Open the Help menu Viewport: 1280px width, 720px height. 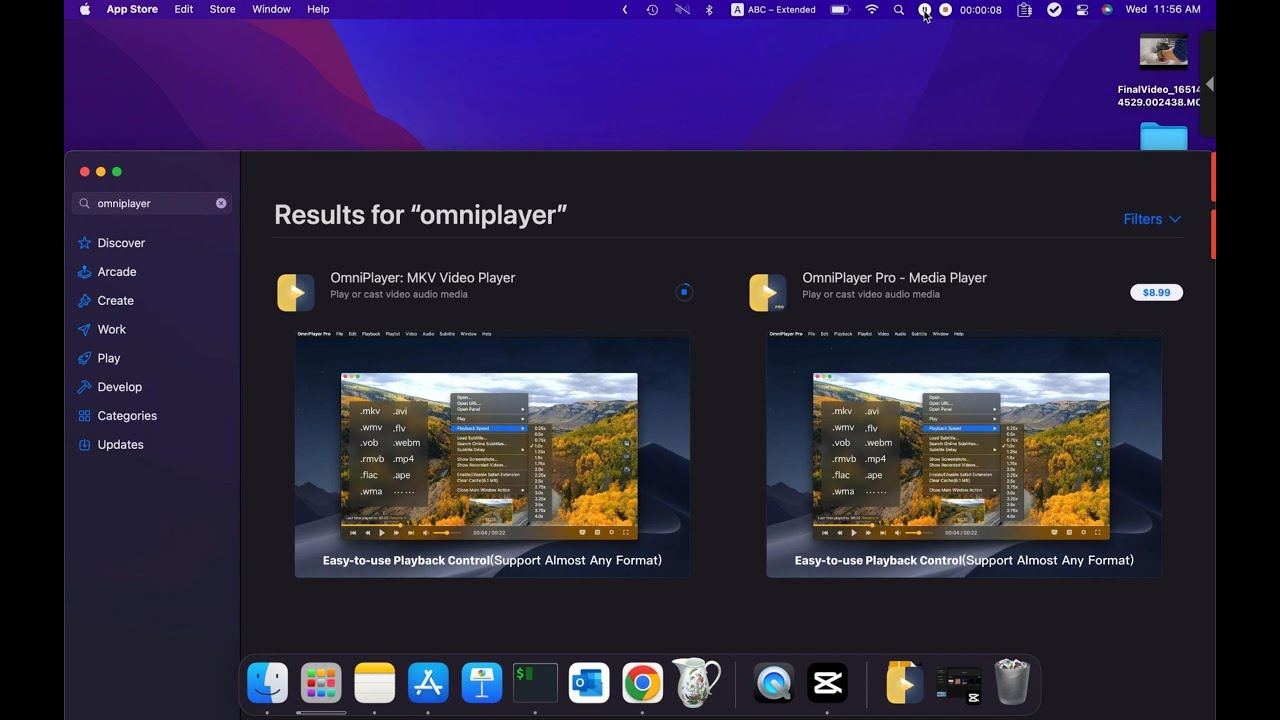[x=318, y=9]
